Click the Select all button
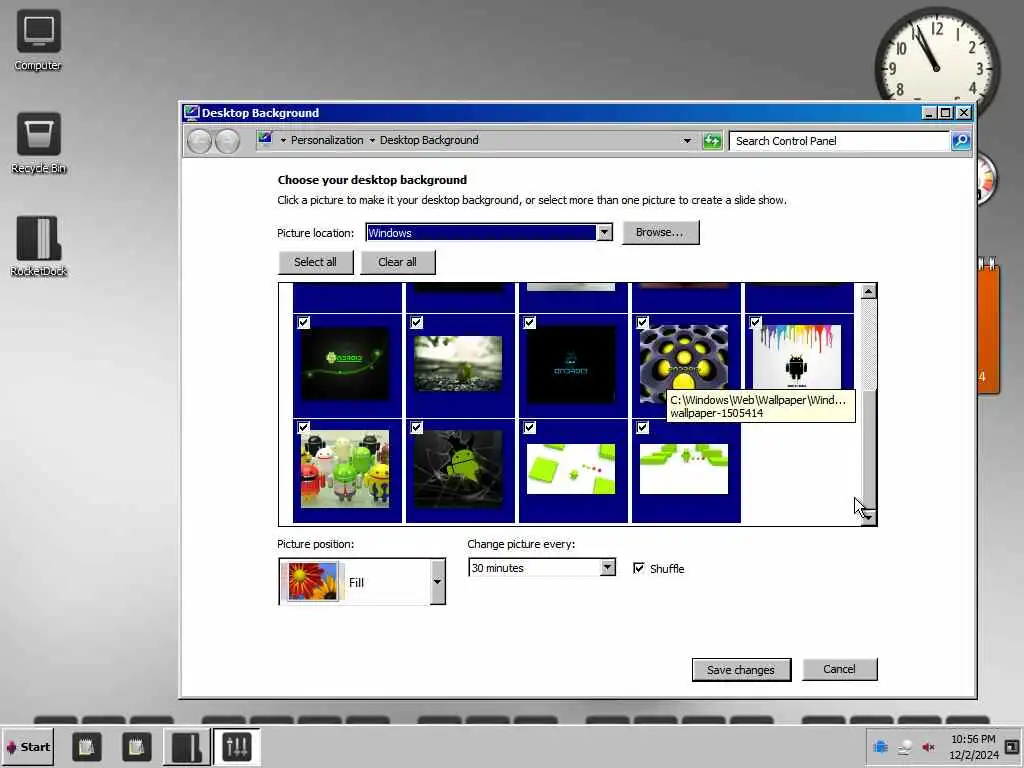The height and width of the screenshot is (768, 1024). coord(315,262)
